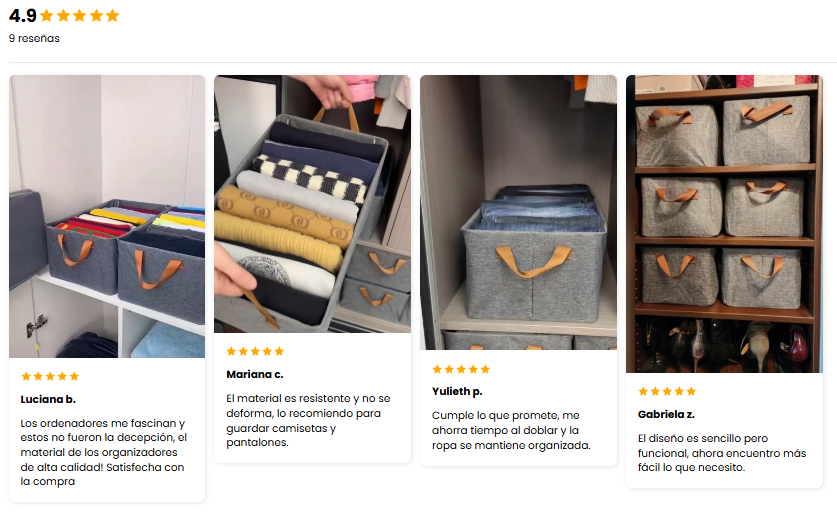Click Gabriela z.'s five-star rating
The image size is (837, 522).
tap(667, 391)
